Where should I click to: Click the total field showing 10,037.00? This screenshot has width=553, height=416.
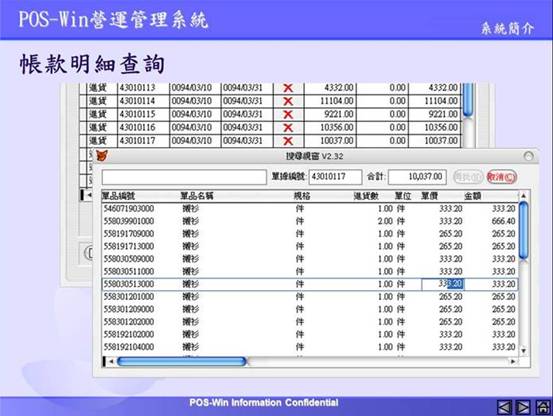pyautogui.click(x=417, y=177)
